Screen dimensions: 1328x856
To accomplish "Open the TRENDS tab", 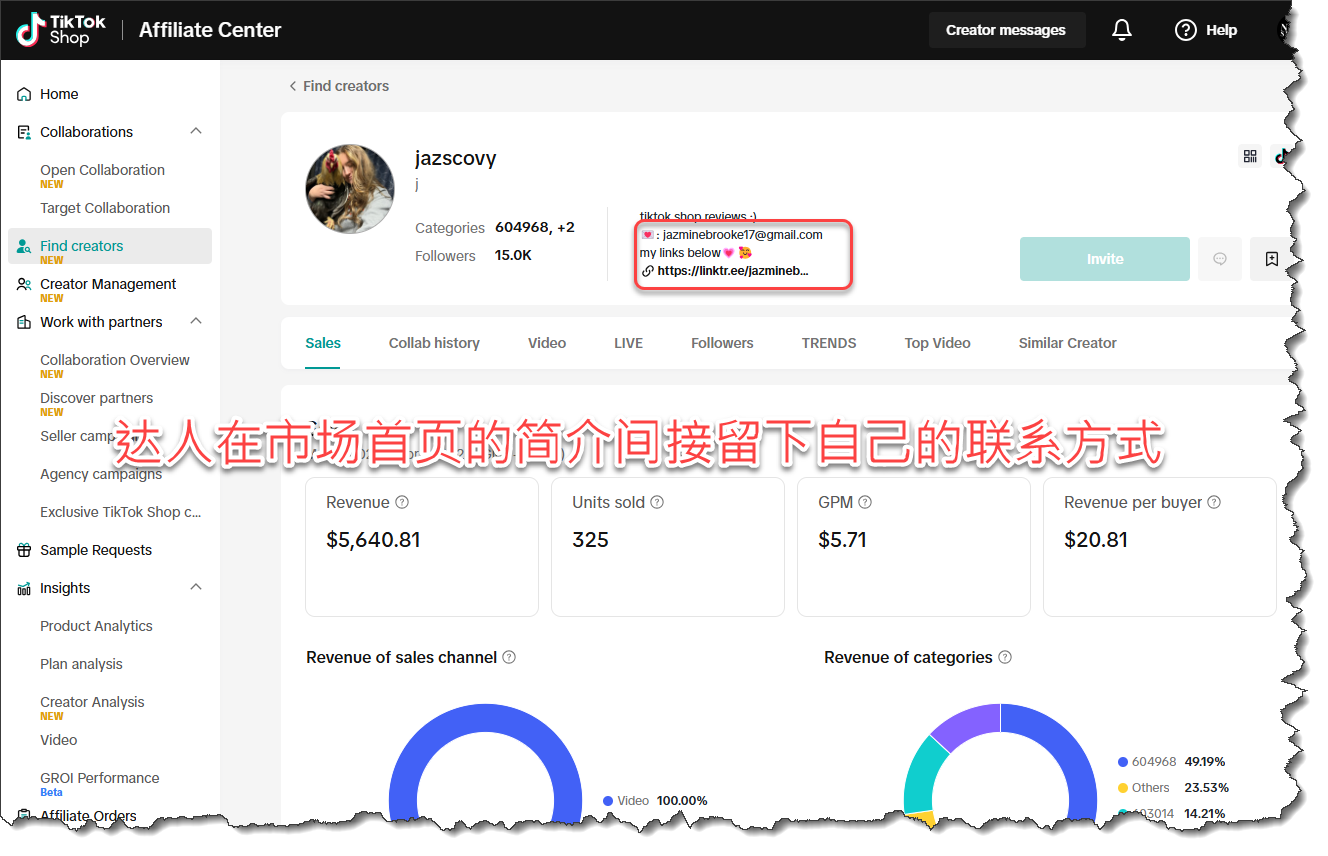I will point(829,343).
